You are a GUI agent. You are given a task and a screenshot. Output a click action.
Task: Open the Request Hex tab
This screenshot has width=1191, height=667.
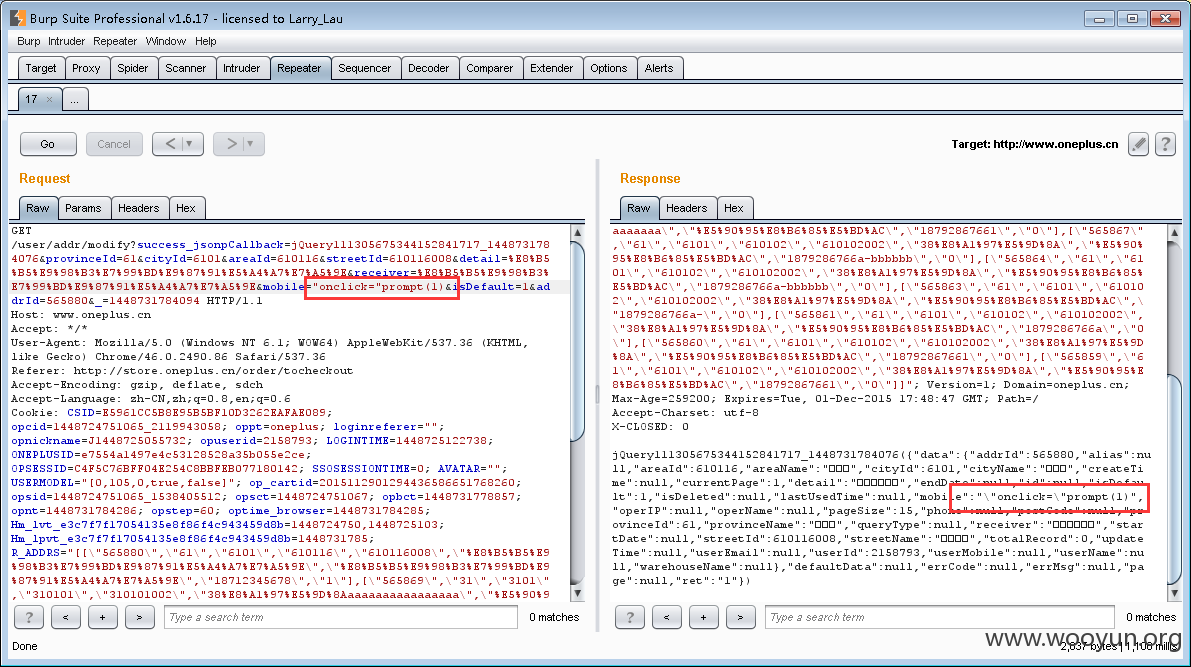(x=186, y=207)
